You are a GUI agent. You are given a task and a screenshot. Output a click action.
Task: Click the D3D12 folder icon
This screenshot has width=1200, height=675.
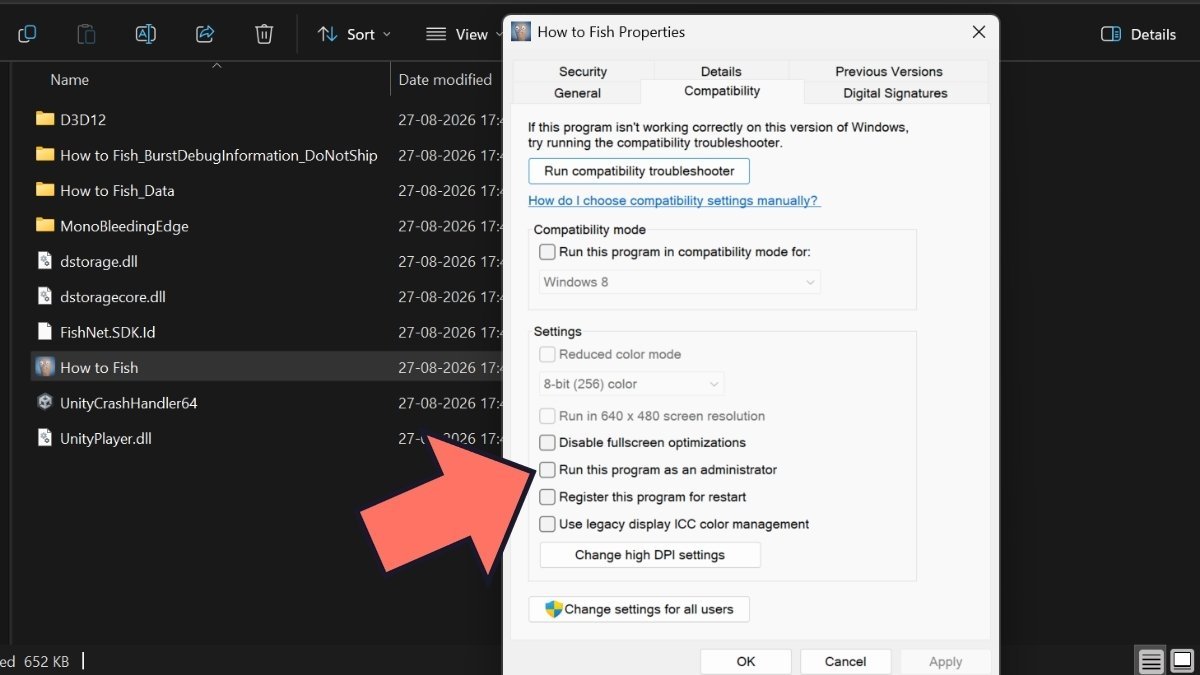click(44, 119)
